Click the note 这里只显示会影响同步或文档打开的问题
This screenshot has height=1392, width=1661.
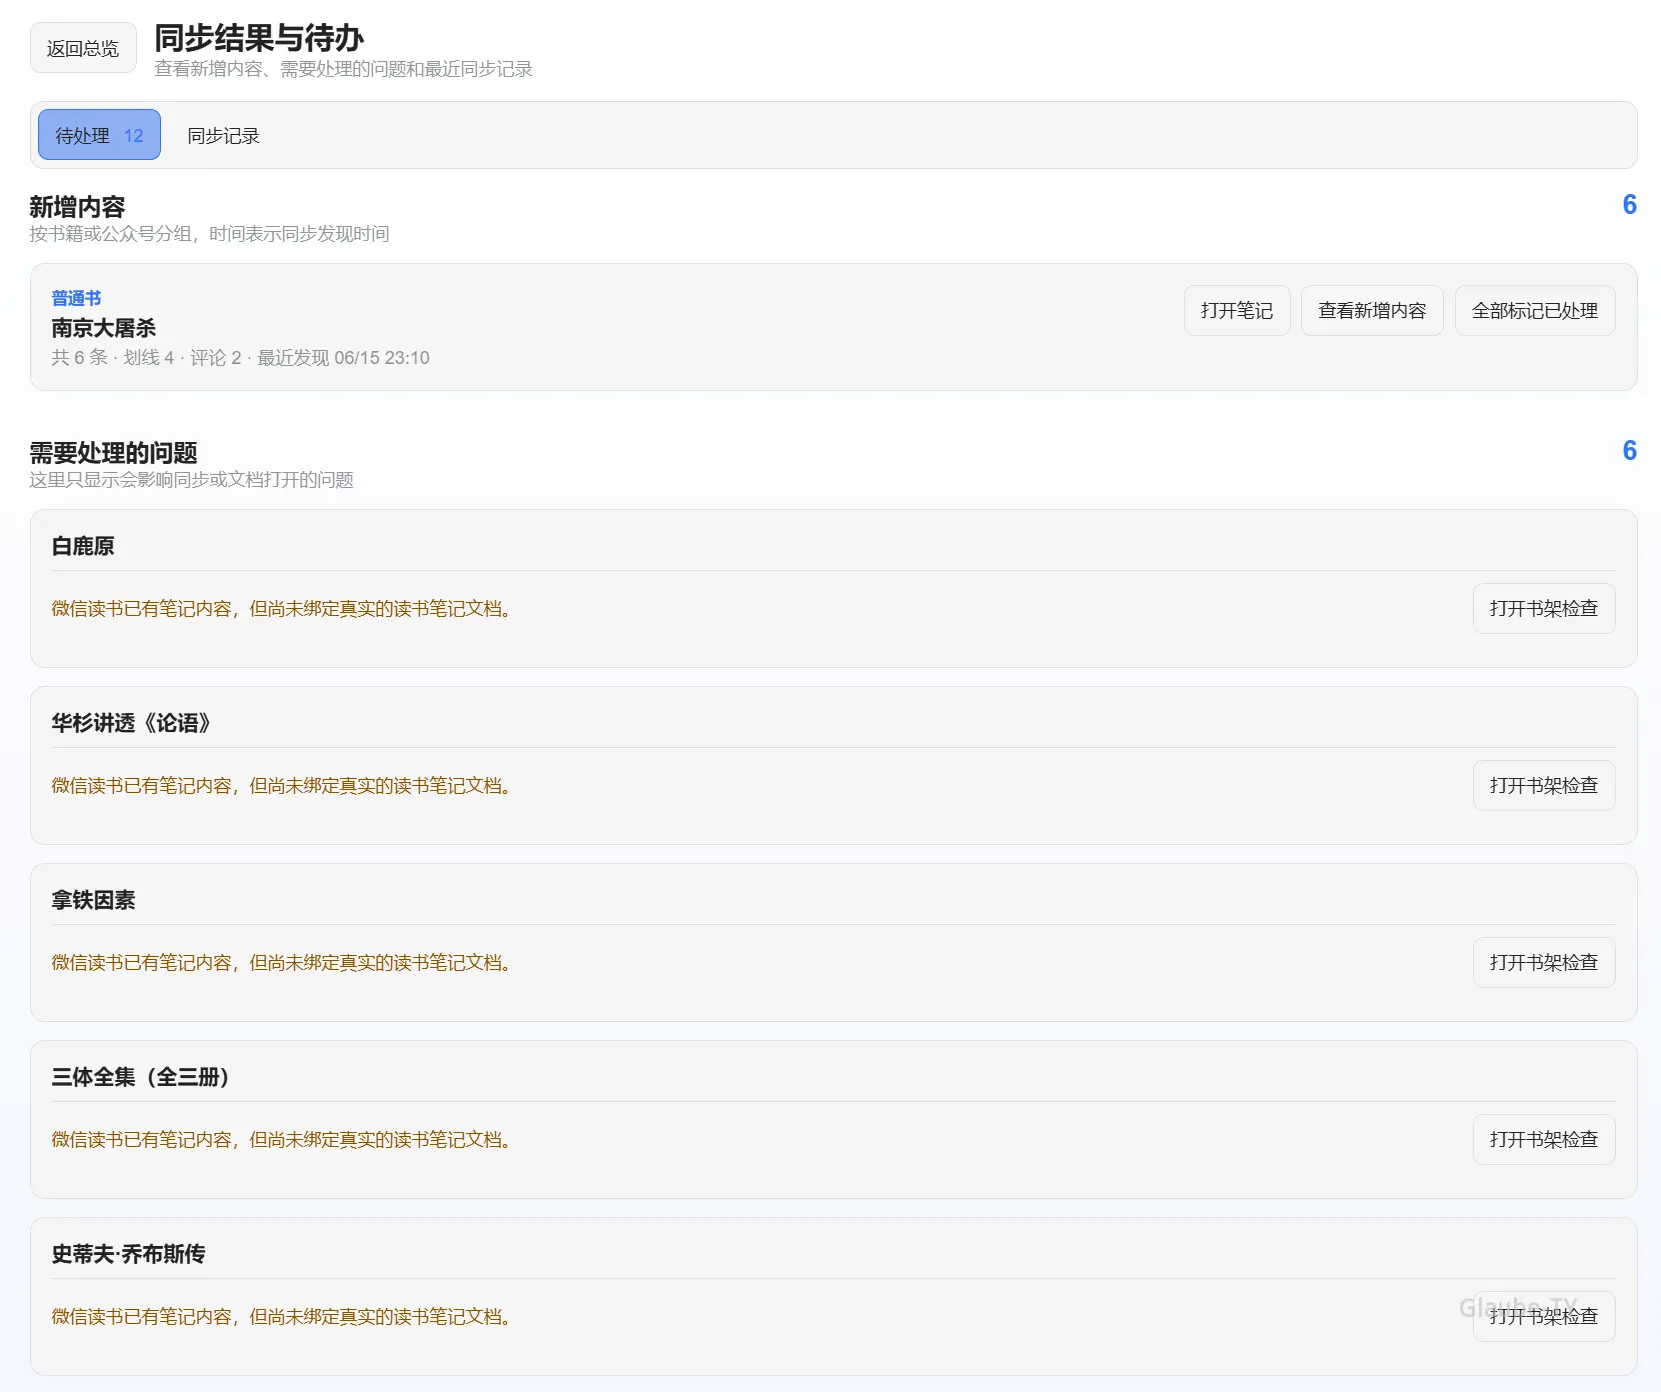pos(191,480)
